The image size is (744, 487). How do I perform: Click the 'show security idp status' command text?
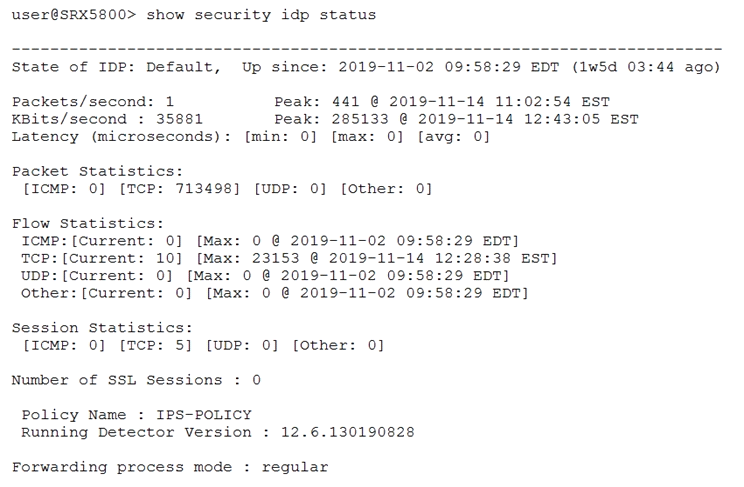click(261, 15)
